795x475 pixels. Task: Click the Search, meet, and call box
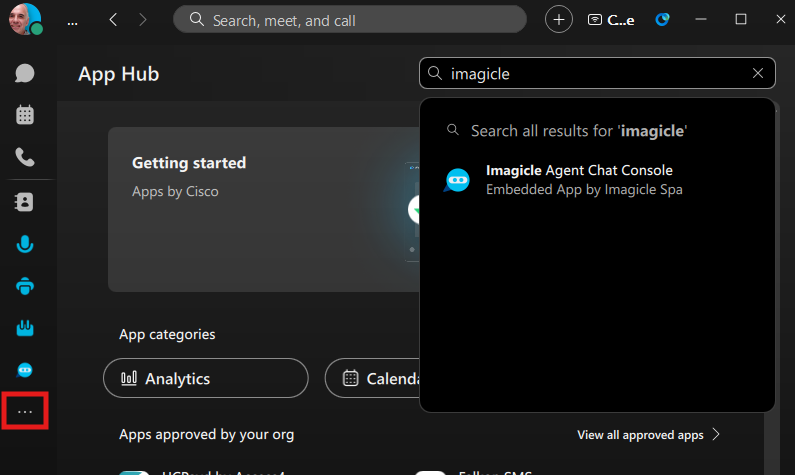pos(350,19)
